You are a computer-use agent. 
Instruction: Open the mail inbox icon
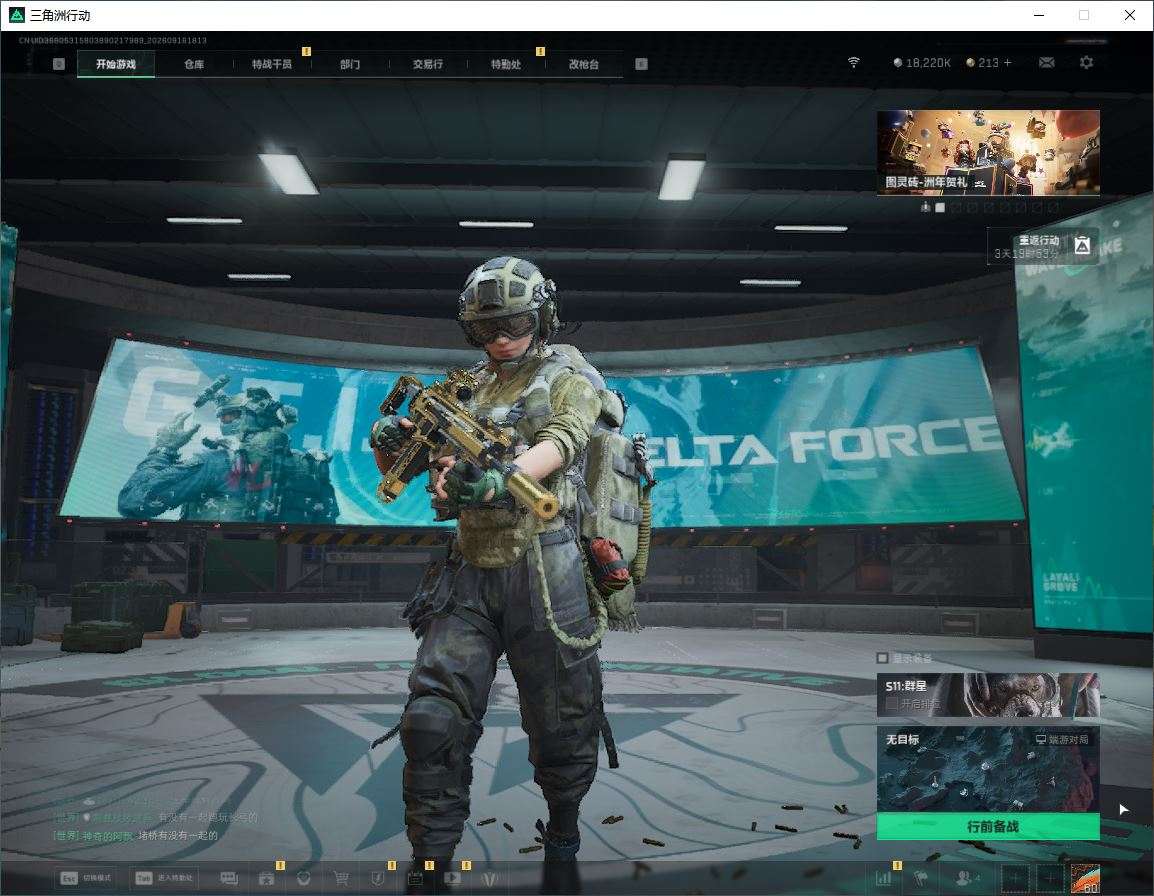point(1047,63)
